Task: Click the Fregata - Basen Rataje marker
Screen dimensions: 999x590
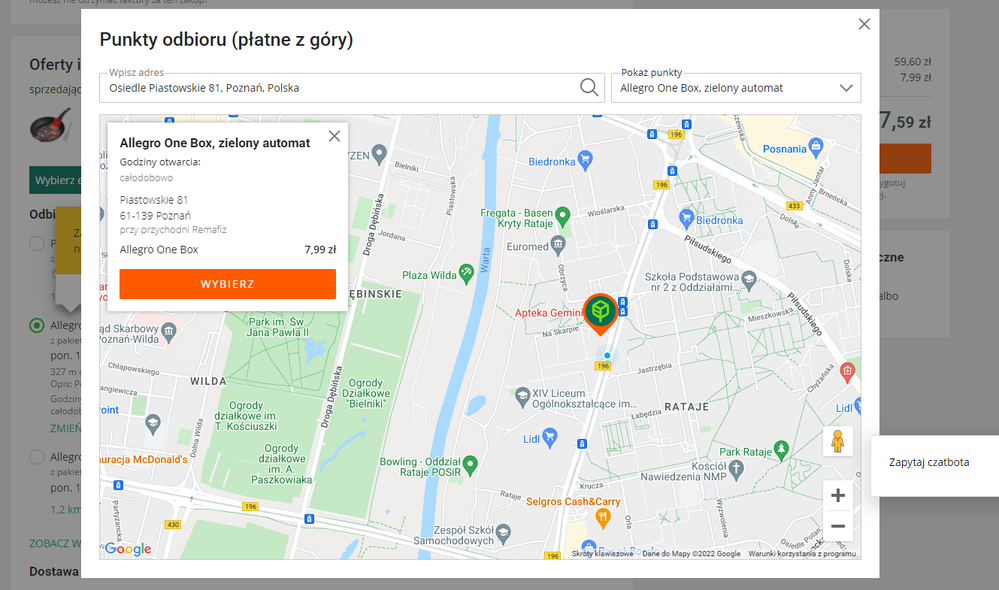Action: click(x=562, y=217)
